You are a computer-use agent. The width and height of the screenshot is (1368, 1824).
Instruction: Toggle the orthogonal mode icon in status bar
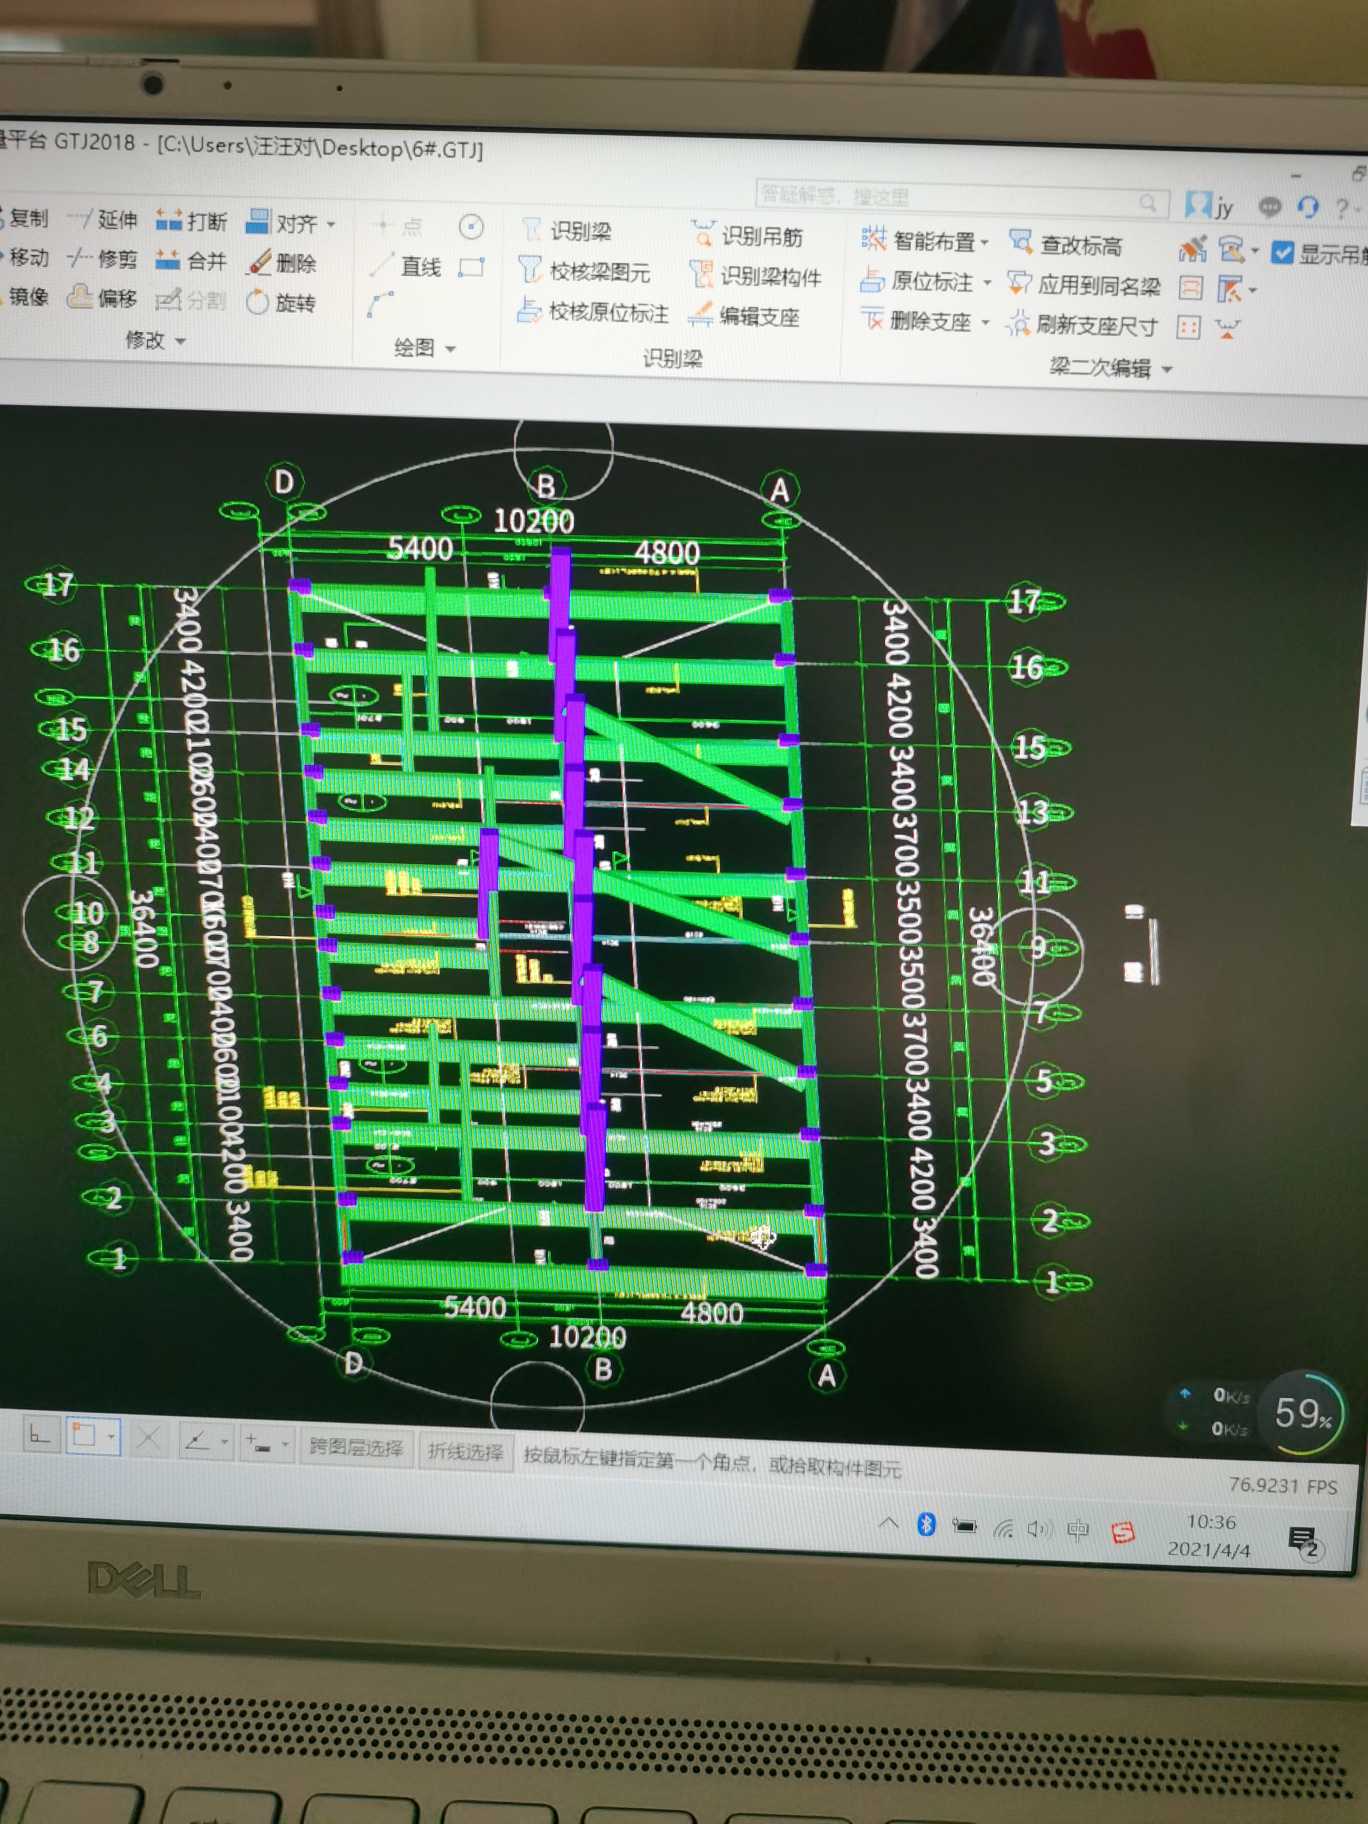[x=39, y=1435]
